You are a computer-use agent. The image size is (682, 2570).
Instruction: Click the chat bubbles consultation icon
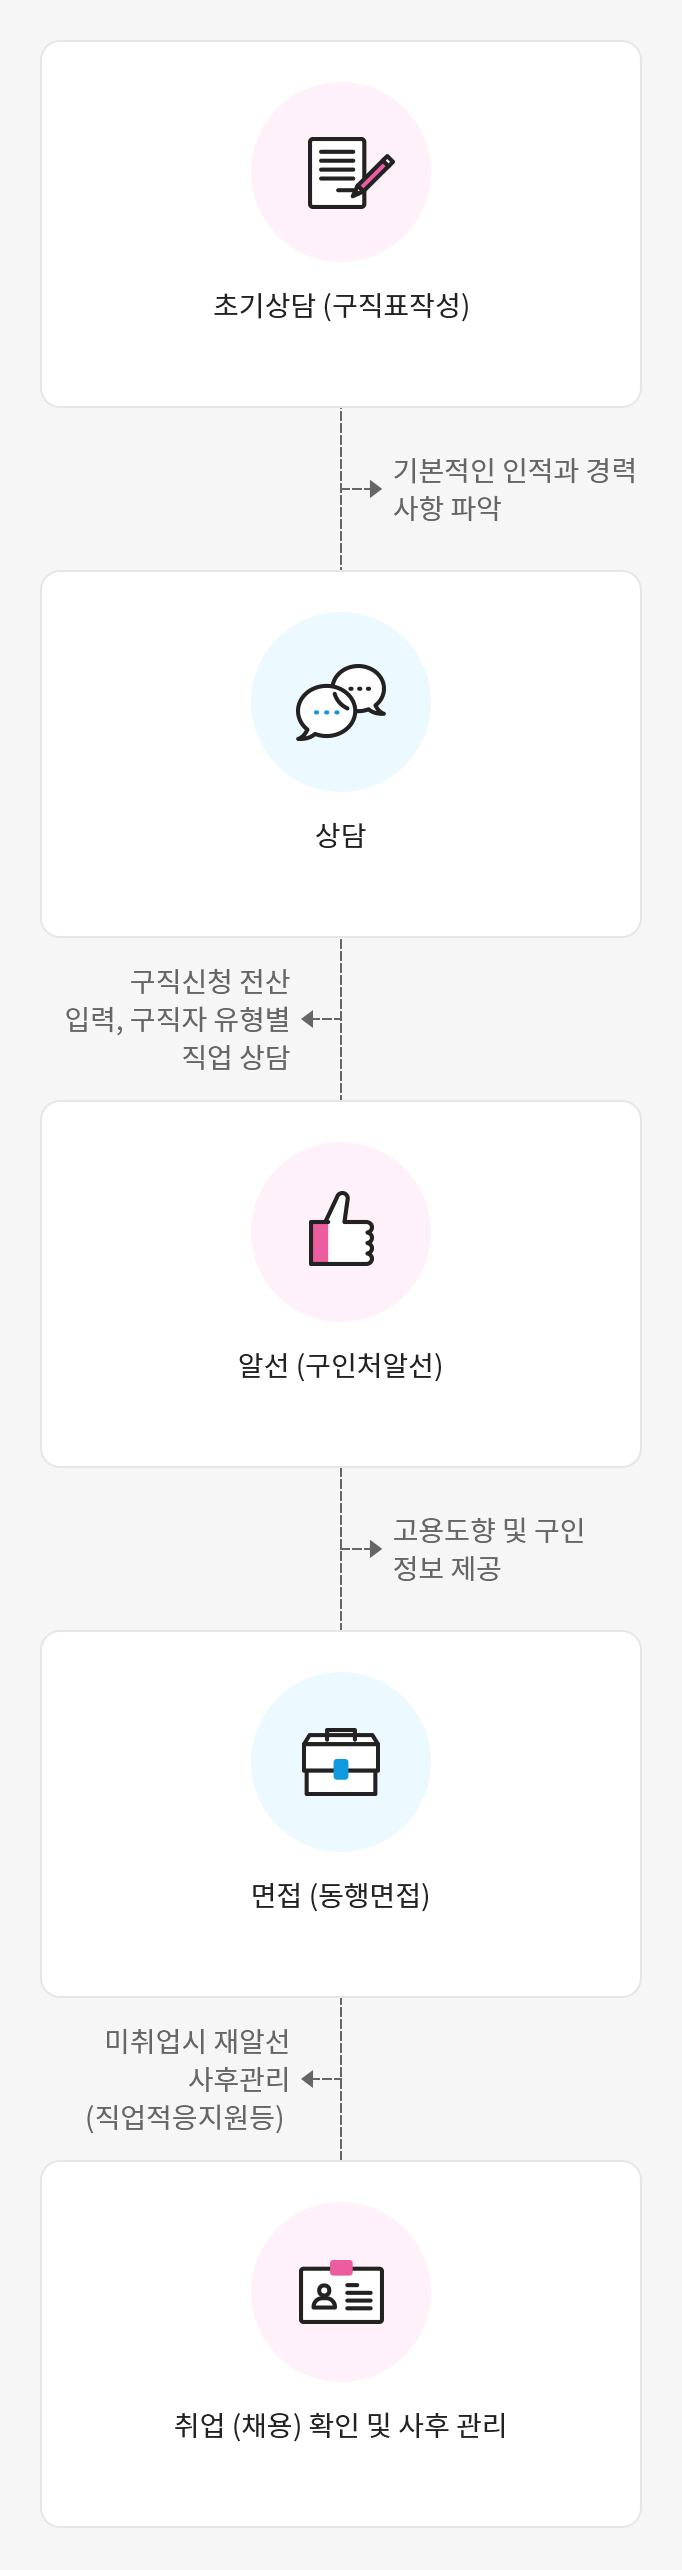tap(341, 702)
